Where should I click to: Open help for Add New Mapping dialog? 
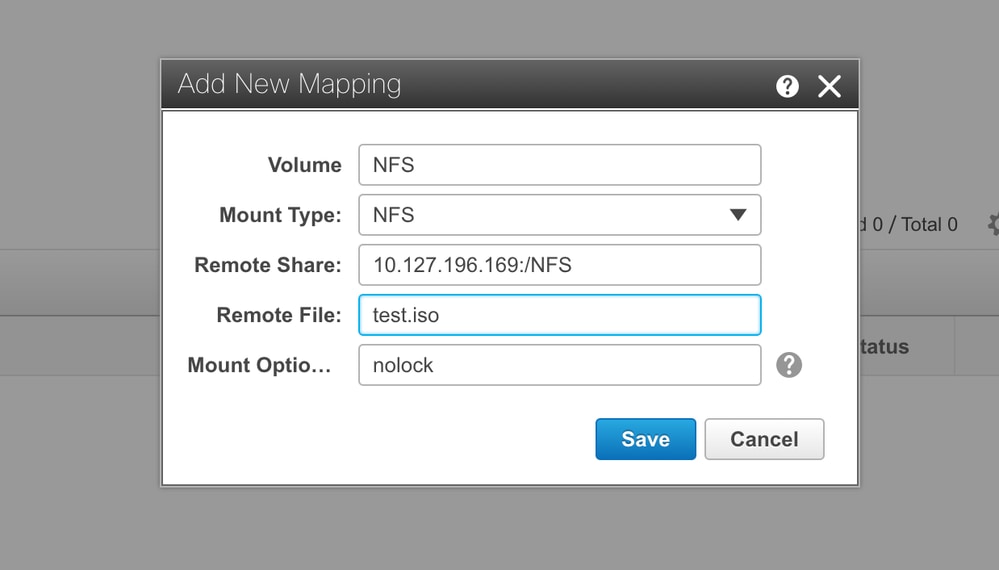787,85
